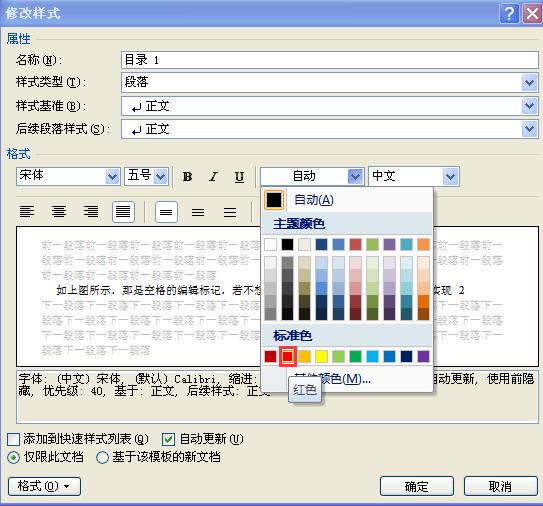Pick standard blue color swatch
543x506 pixels.
pyautogui.click(x=390, y=356)
